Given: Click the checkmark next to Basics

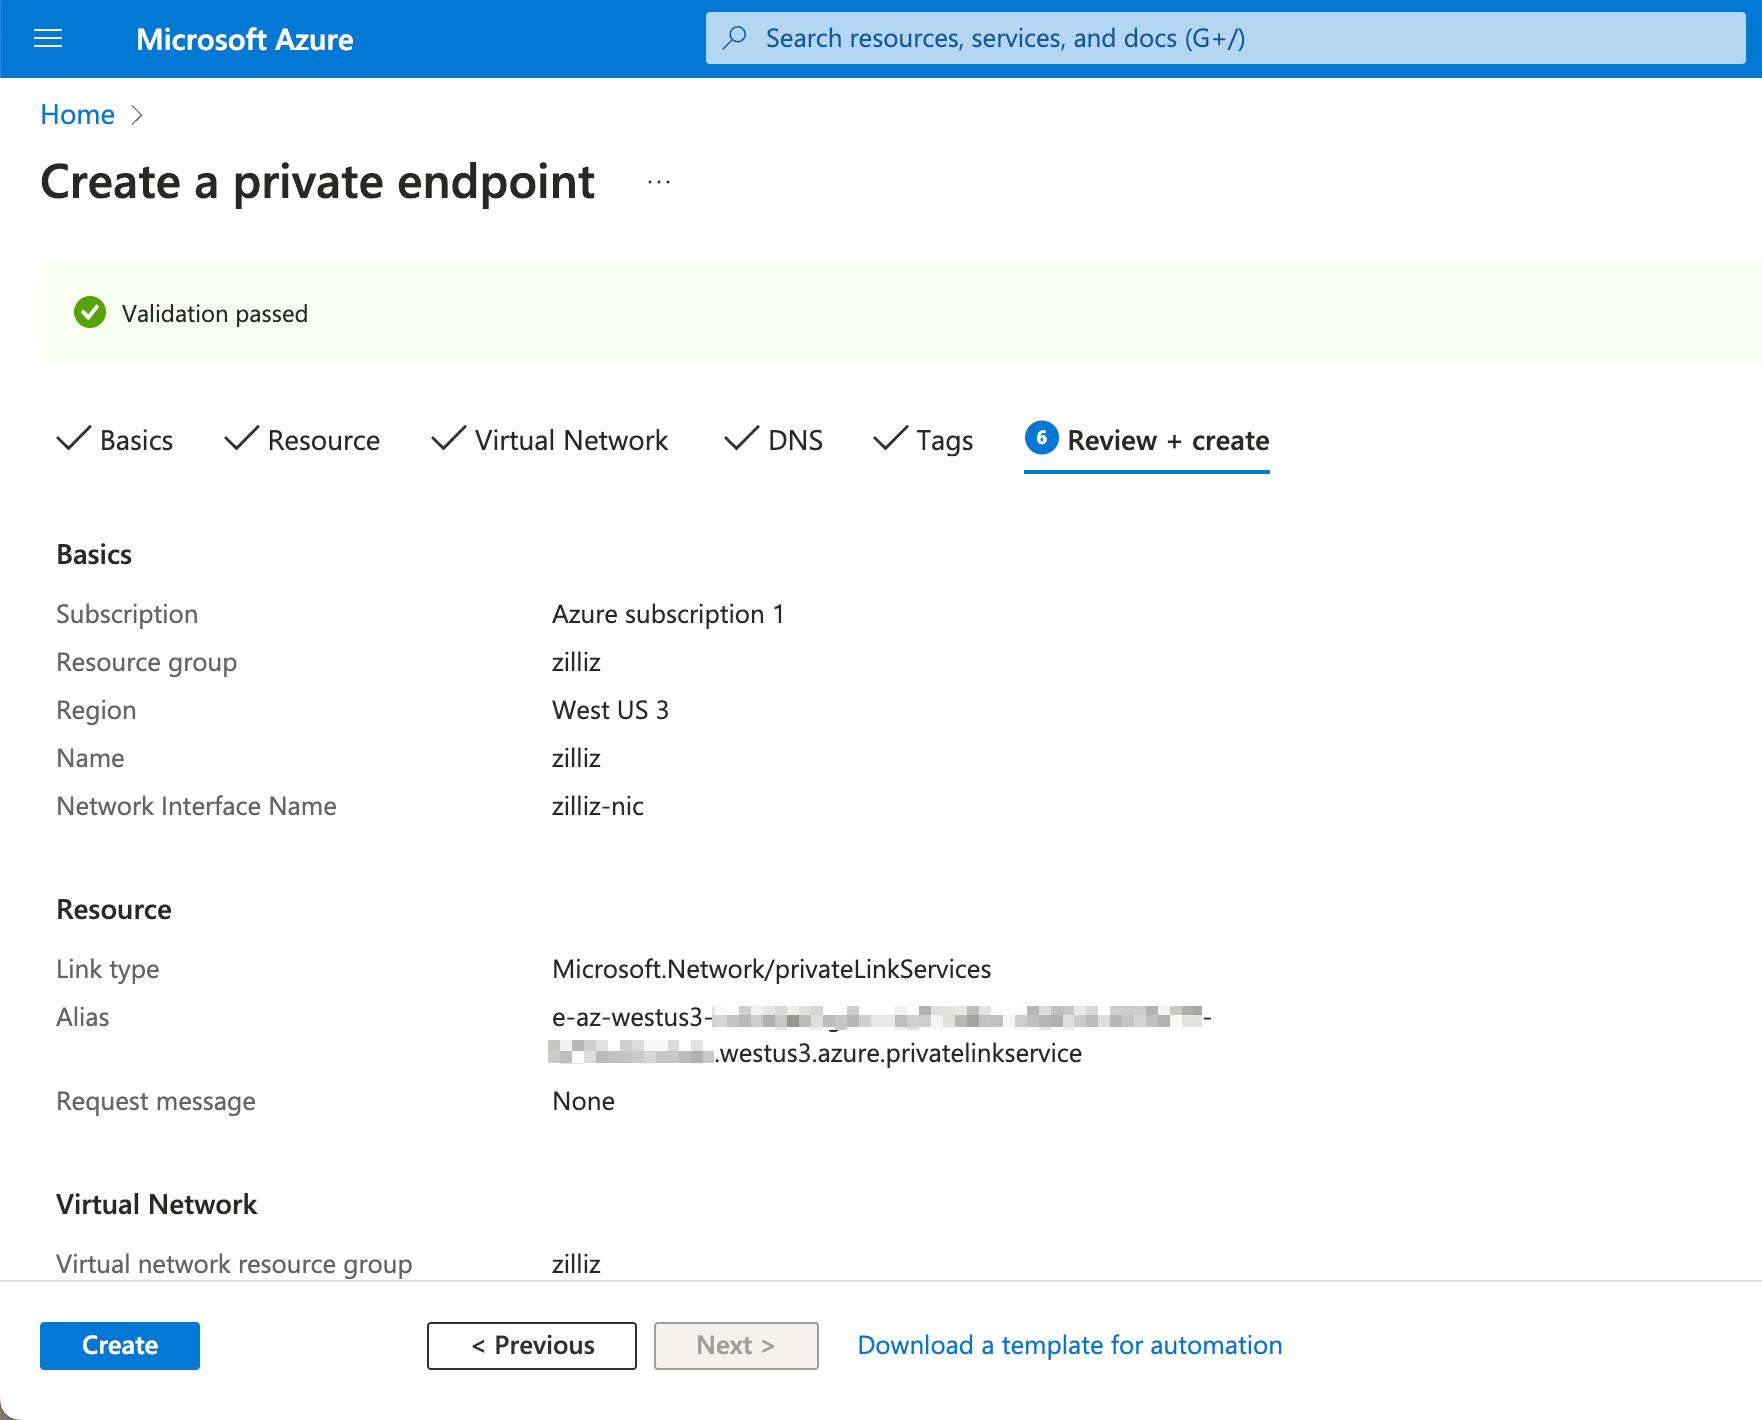Looking at the screenshot, I should click(x=74, y=439).
